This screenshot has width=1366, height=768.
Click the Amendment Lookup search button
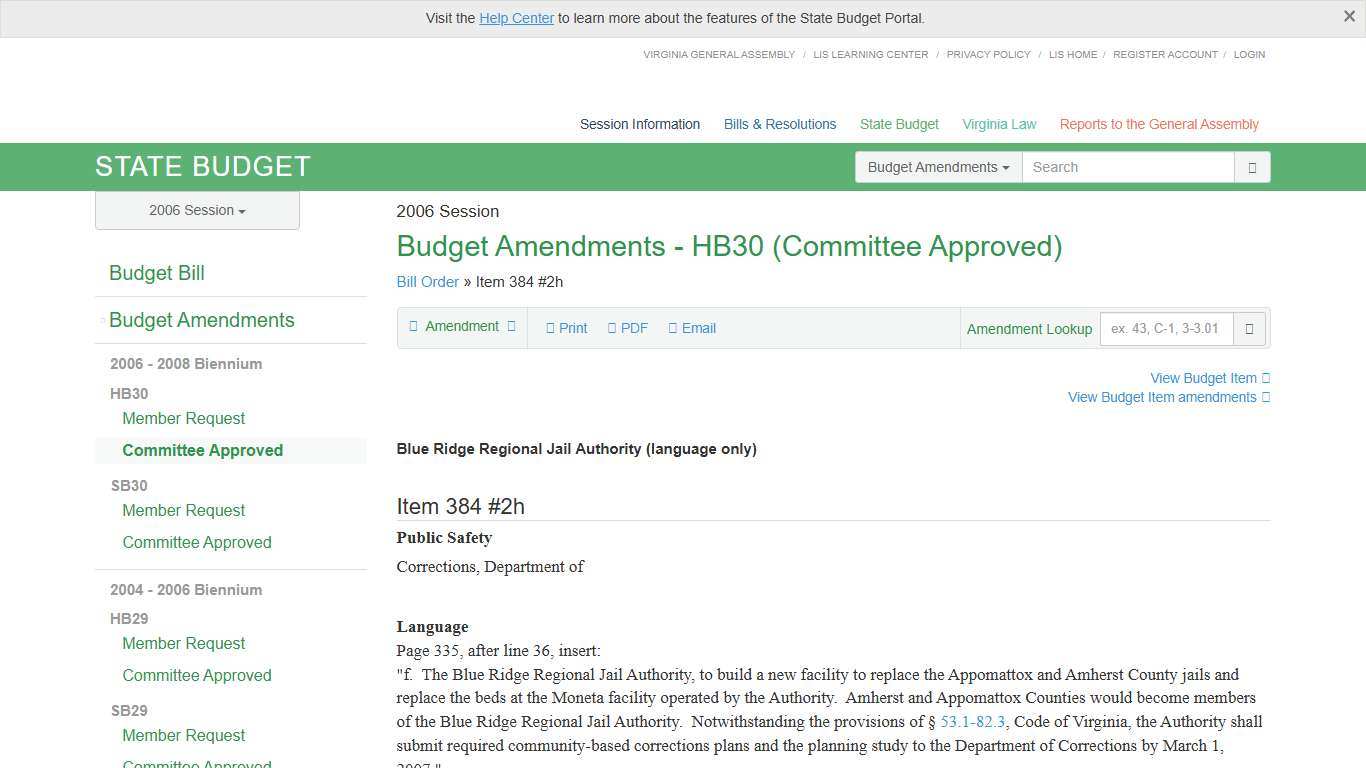[1249, 328]
